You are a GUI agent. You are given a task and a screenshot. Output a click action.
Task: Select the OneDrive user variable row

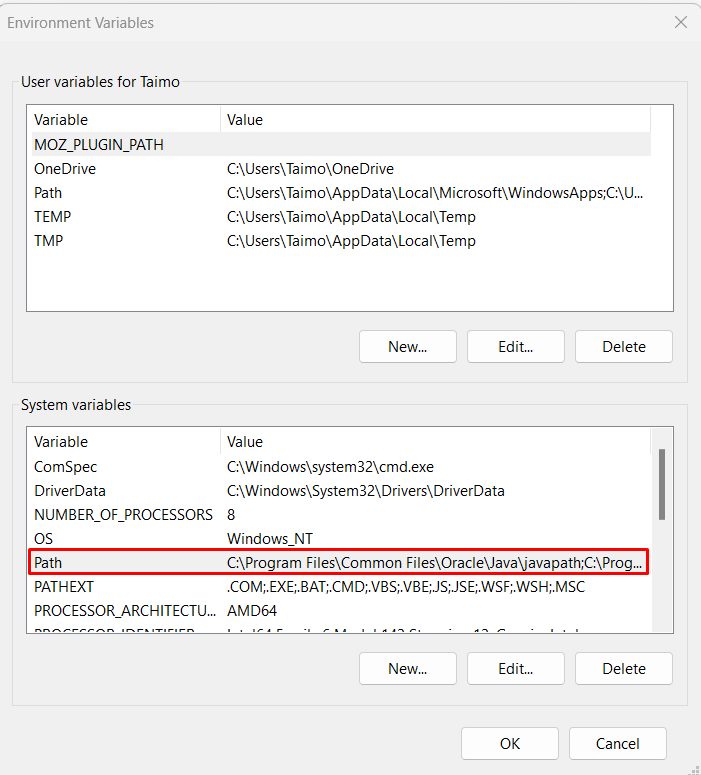[341, 169]
